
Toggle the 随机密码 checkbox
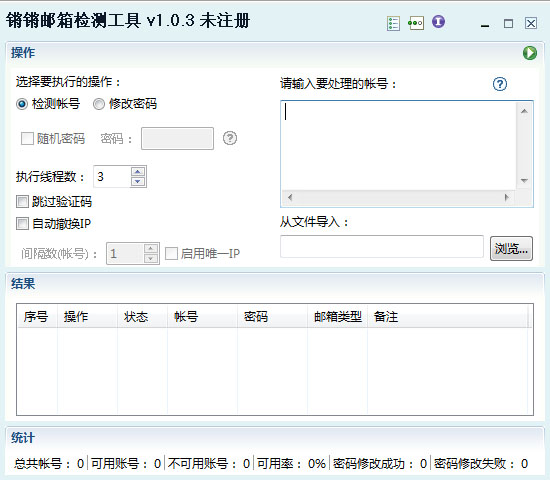[x=53, y=139]
